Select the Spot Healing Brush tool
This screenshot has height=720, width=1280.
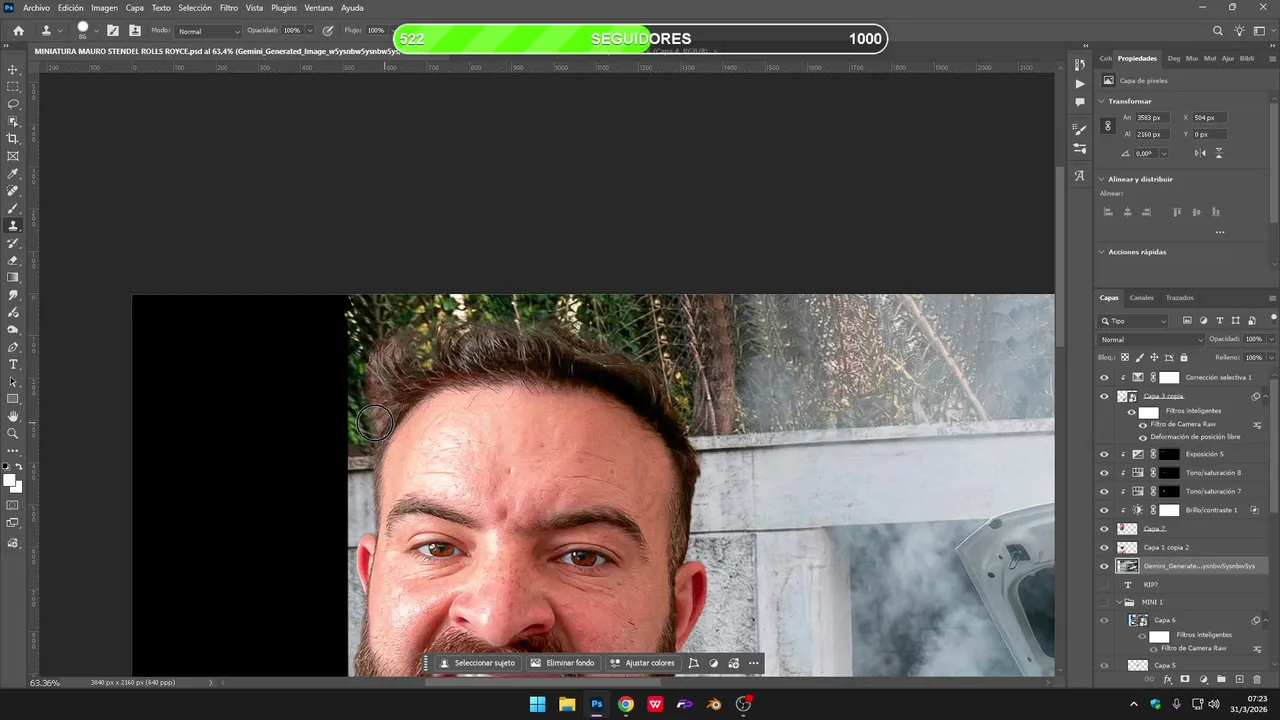point(13,191)
